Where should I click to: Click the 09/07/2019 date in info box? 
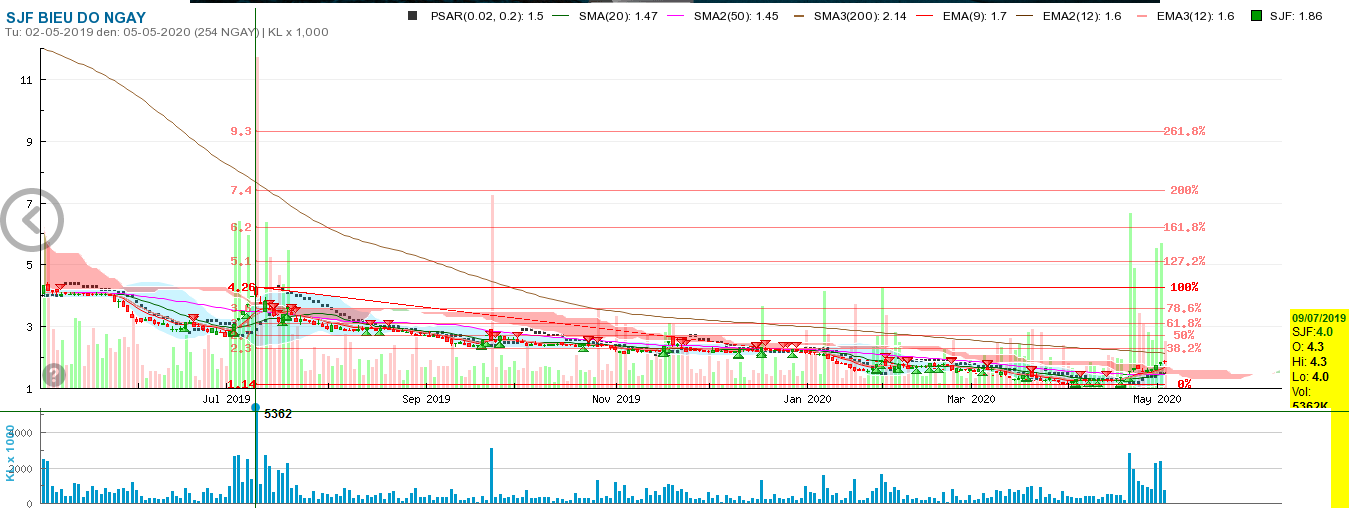click(x=1319, y=318)
